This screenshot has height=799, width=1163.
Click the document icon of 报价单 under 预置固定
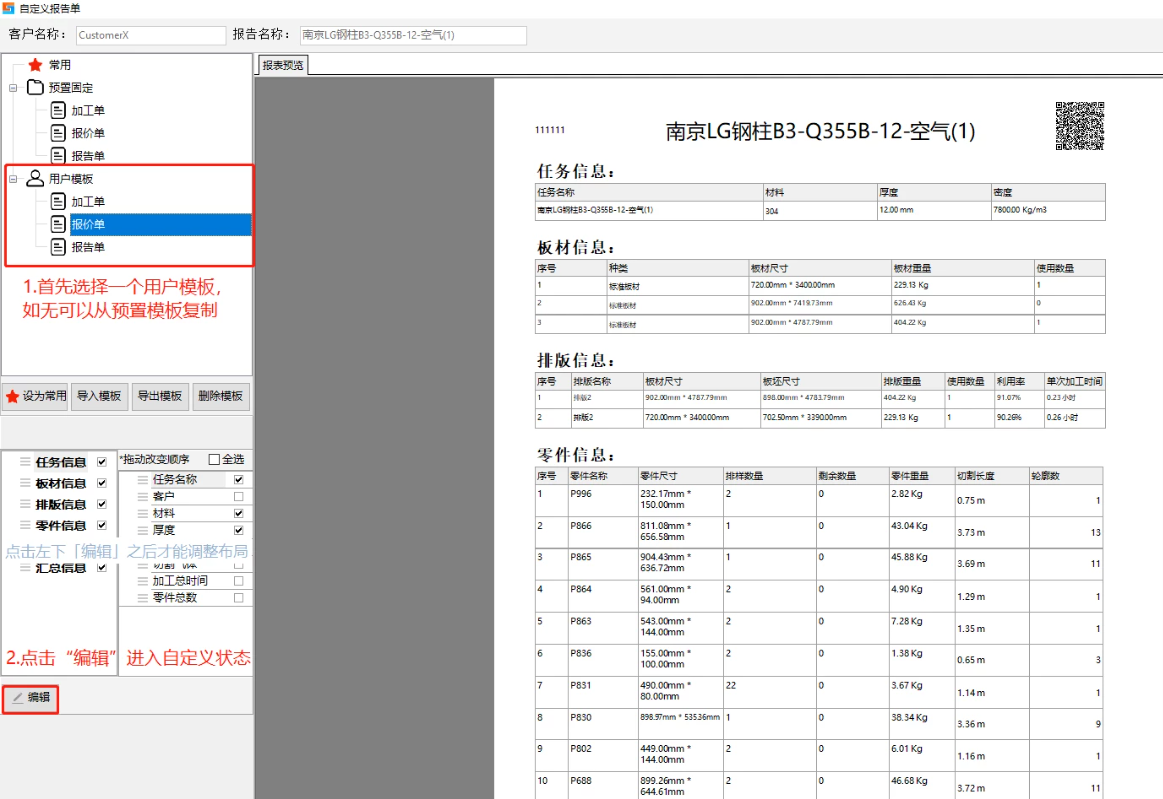(58, 134)
